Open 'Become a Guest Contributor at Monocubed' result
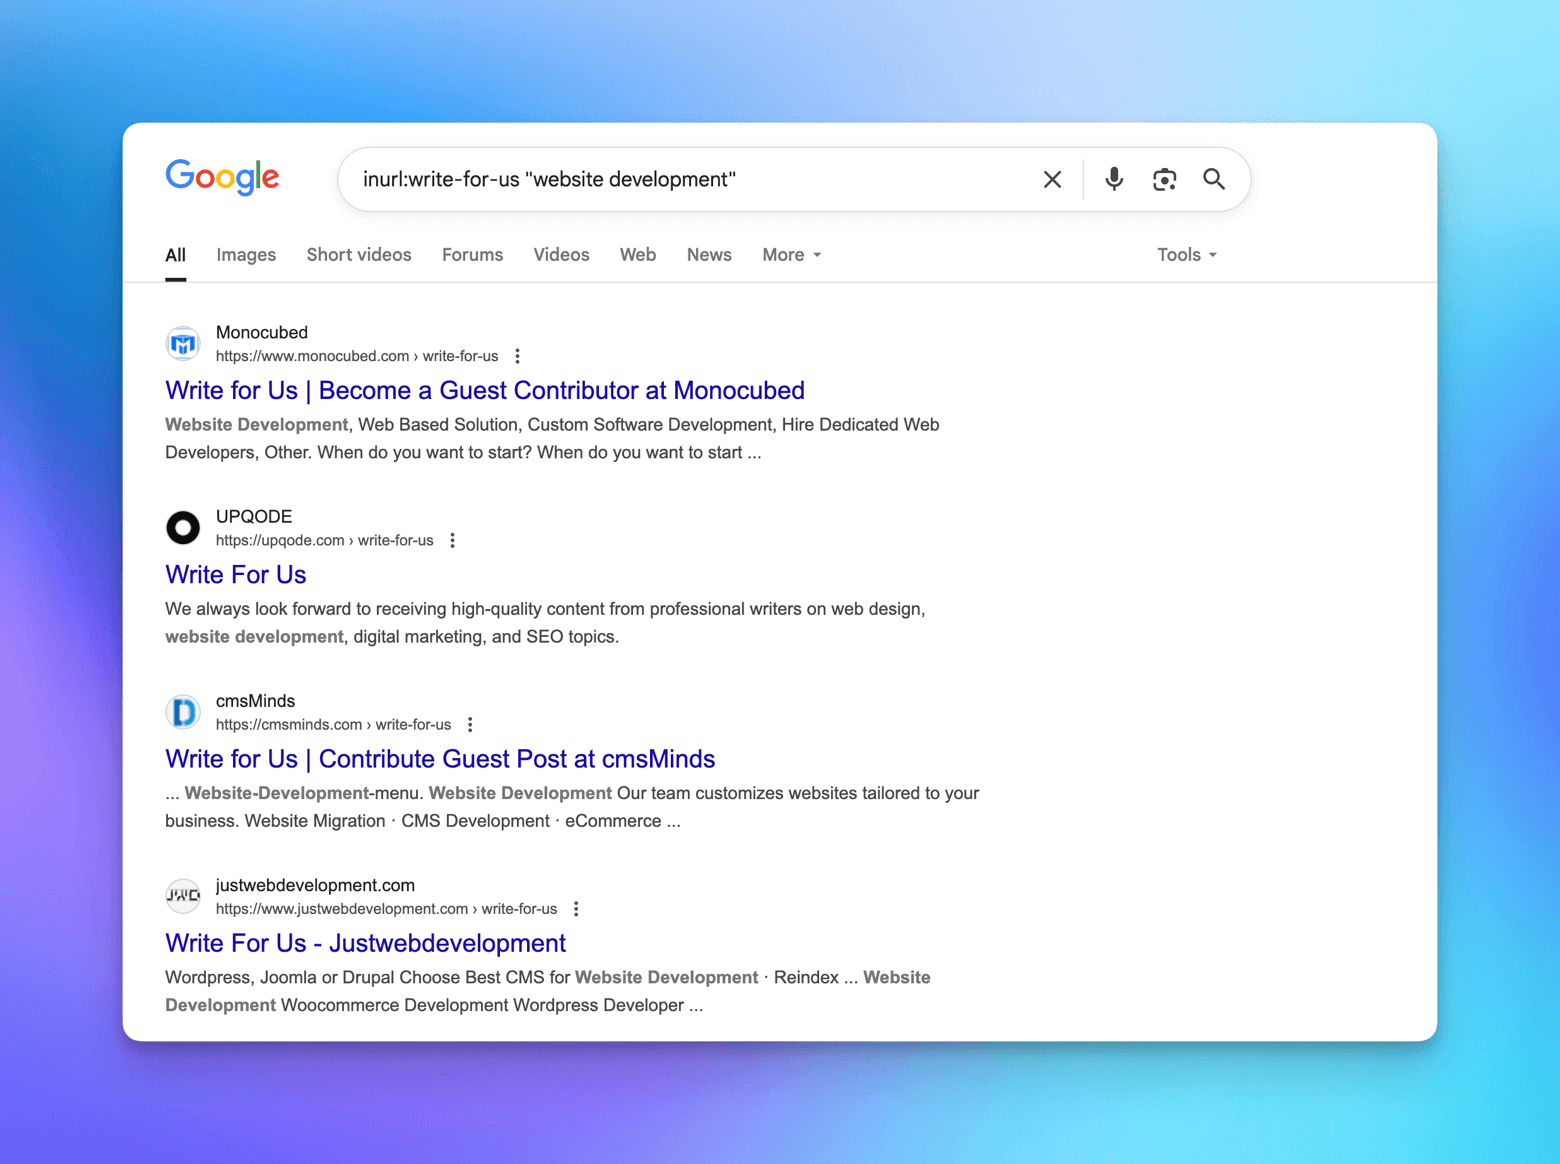1560x1164 pixels. click(x=485, y=390)
